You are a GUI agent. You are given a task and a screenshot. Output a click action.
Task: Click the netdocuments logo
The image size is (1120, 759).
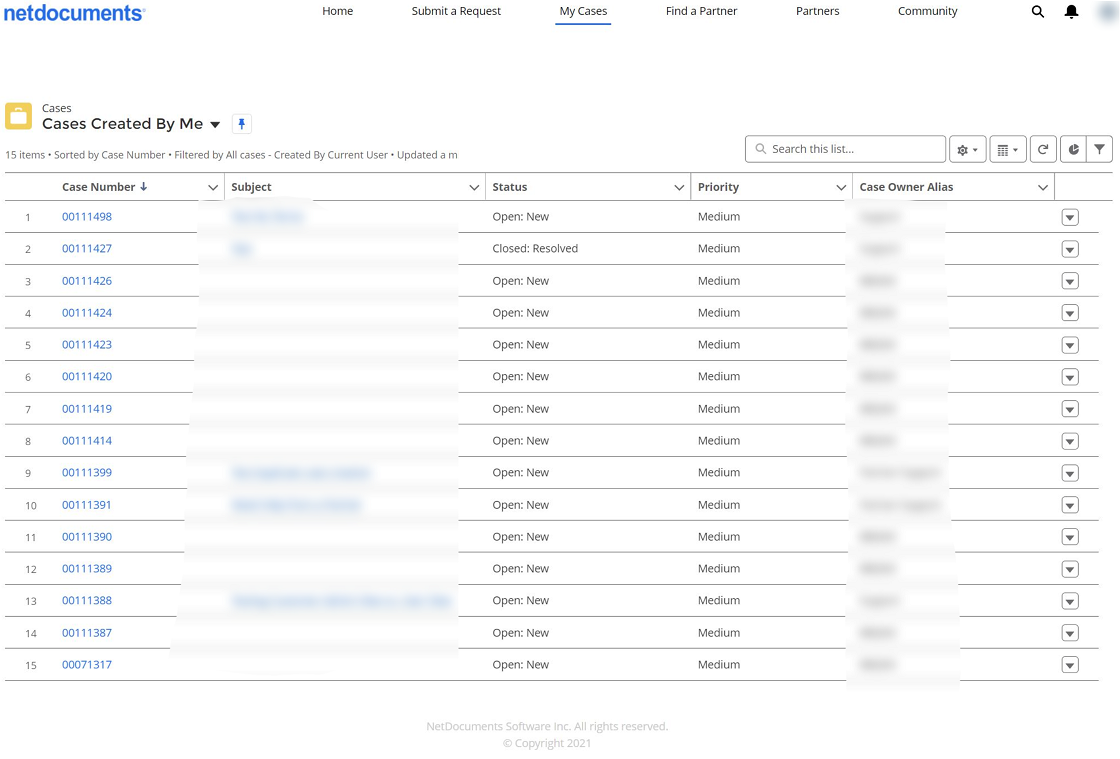pos(74,12)
